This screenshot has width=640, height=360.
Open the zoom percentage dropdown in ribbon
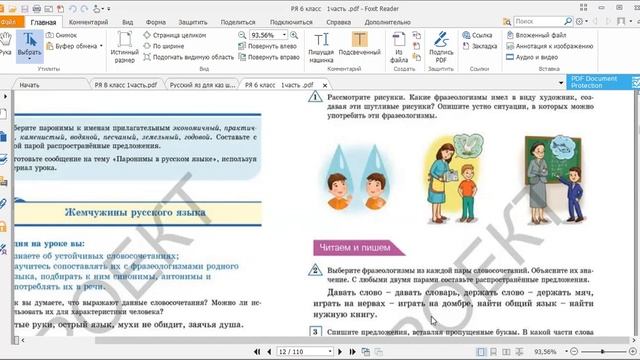[x=284, y=35]
